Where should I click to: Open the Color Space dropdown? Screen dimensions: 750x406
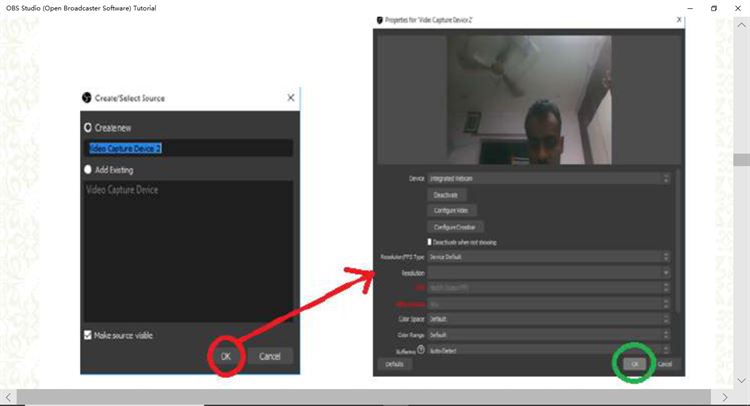tap(549, 319)
